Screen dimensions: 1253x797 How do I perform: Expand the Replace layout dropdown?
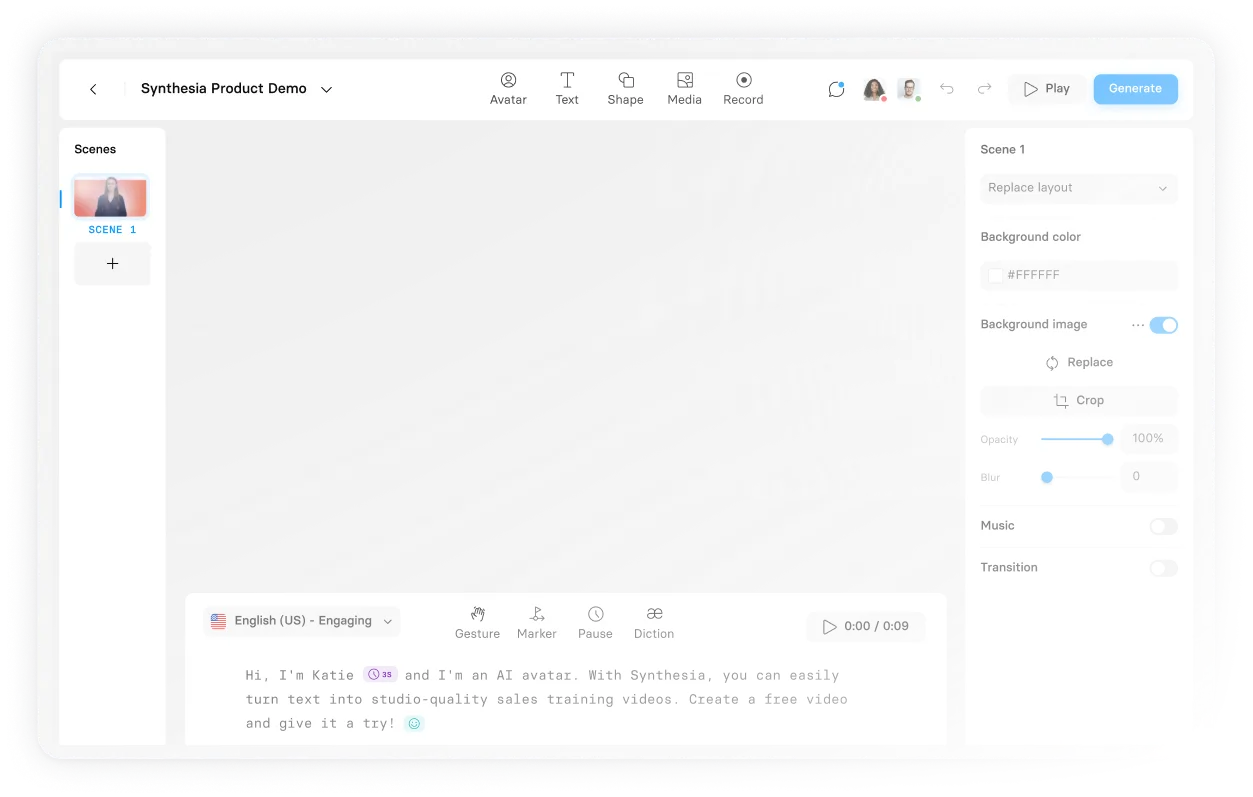tap(1079, 188)
